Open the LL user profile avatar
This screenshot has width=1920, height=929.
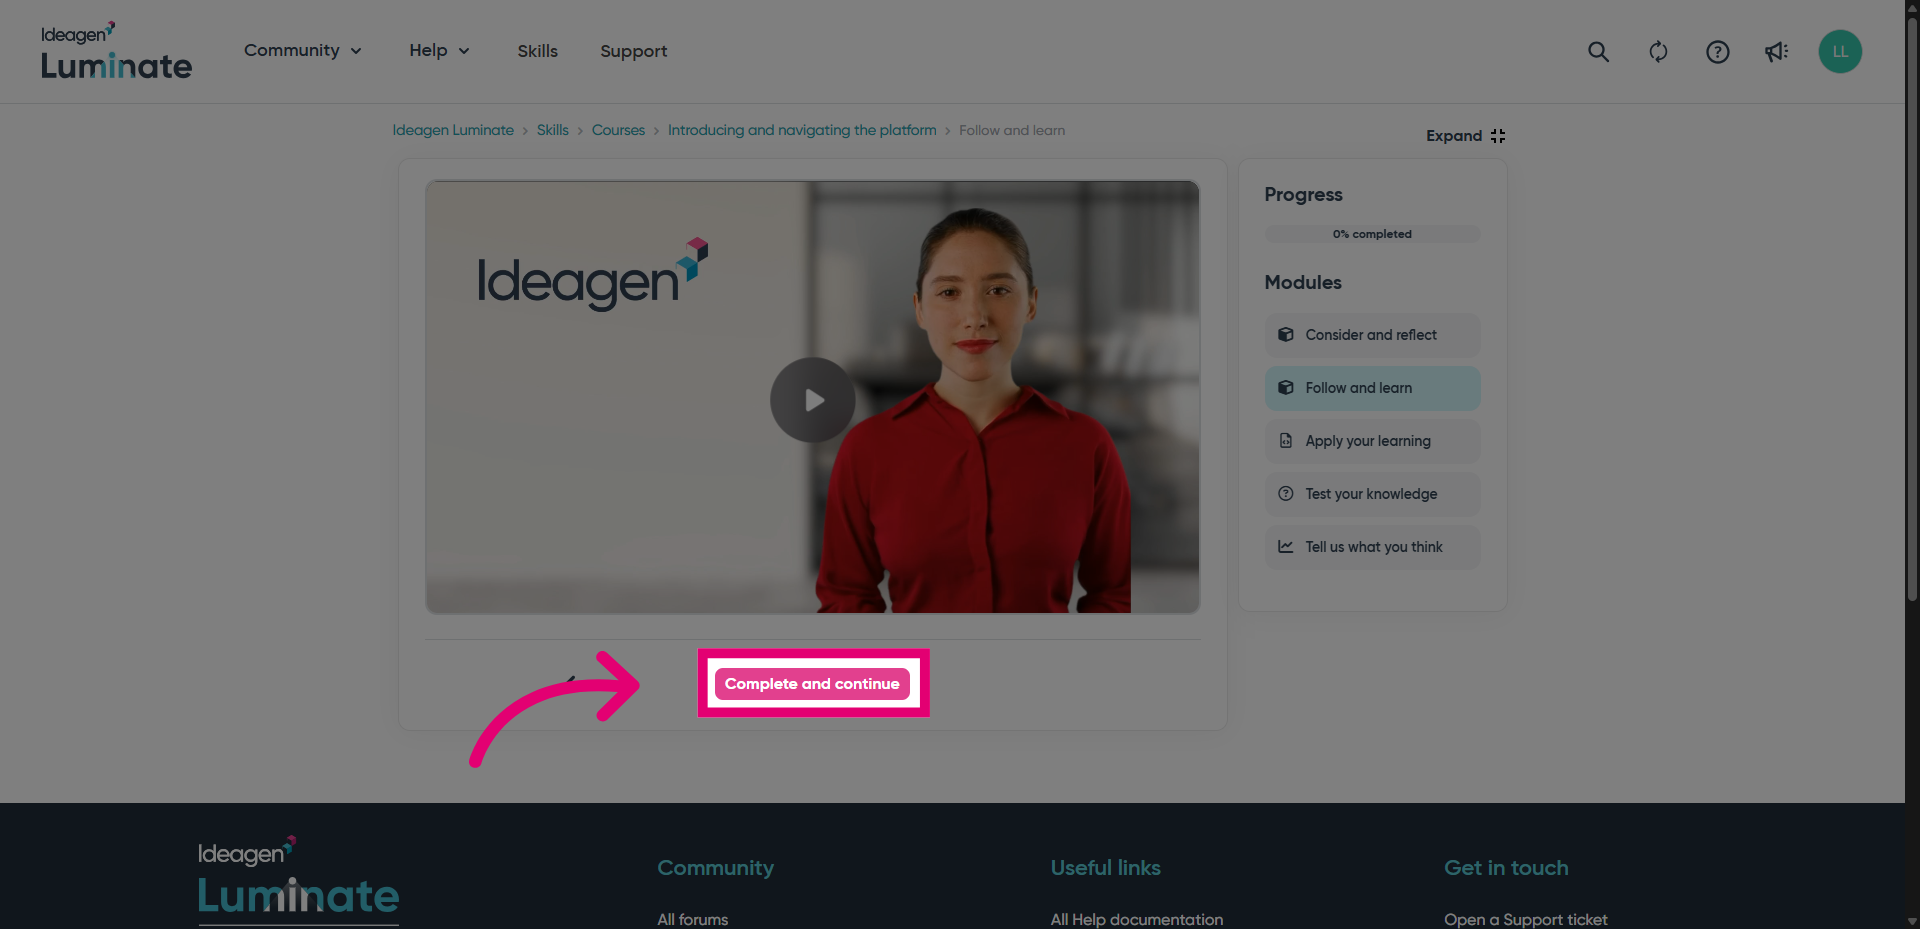coord(1840,52)
